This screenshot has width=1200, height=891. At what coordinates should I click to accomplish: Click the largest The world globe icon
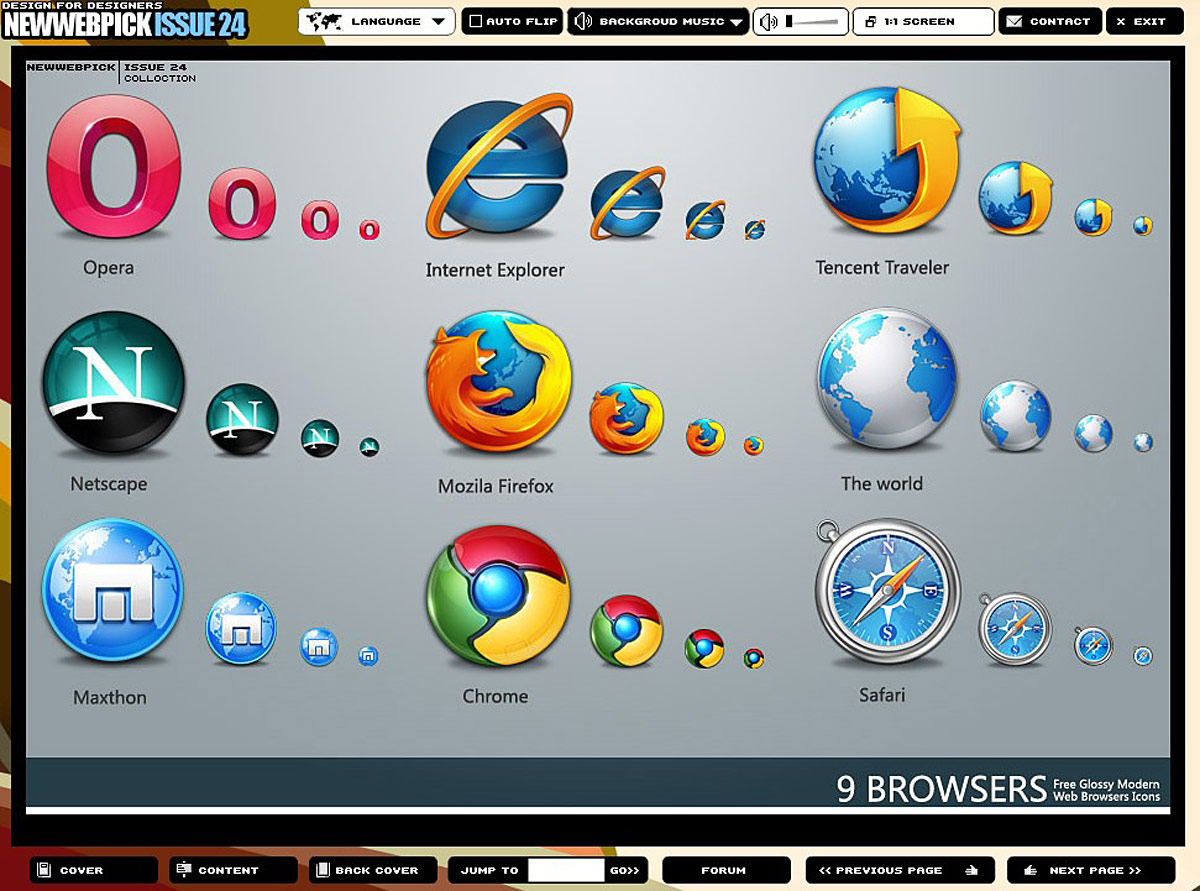(x=887, y=379)
